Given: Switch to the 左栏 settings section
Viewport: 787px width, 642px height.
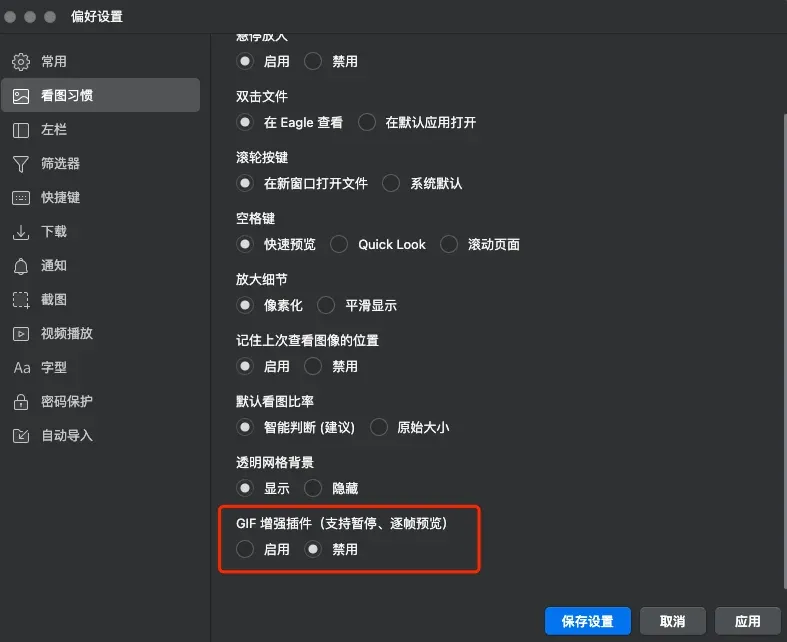Looking at the screenshot, I should [x=100, y=130].
